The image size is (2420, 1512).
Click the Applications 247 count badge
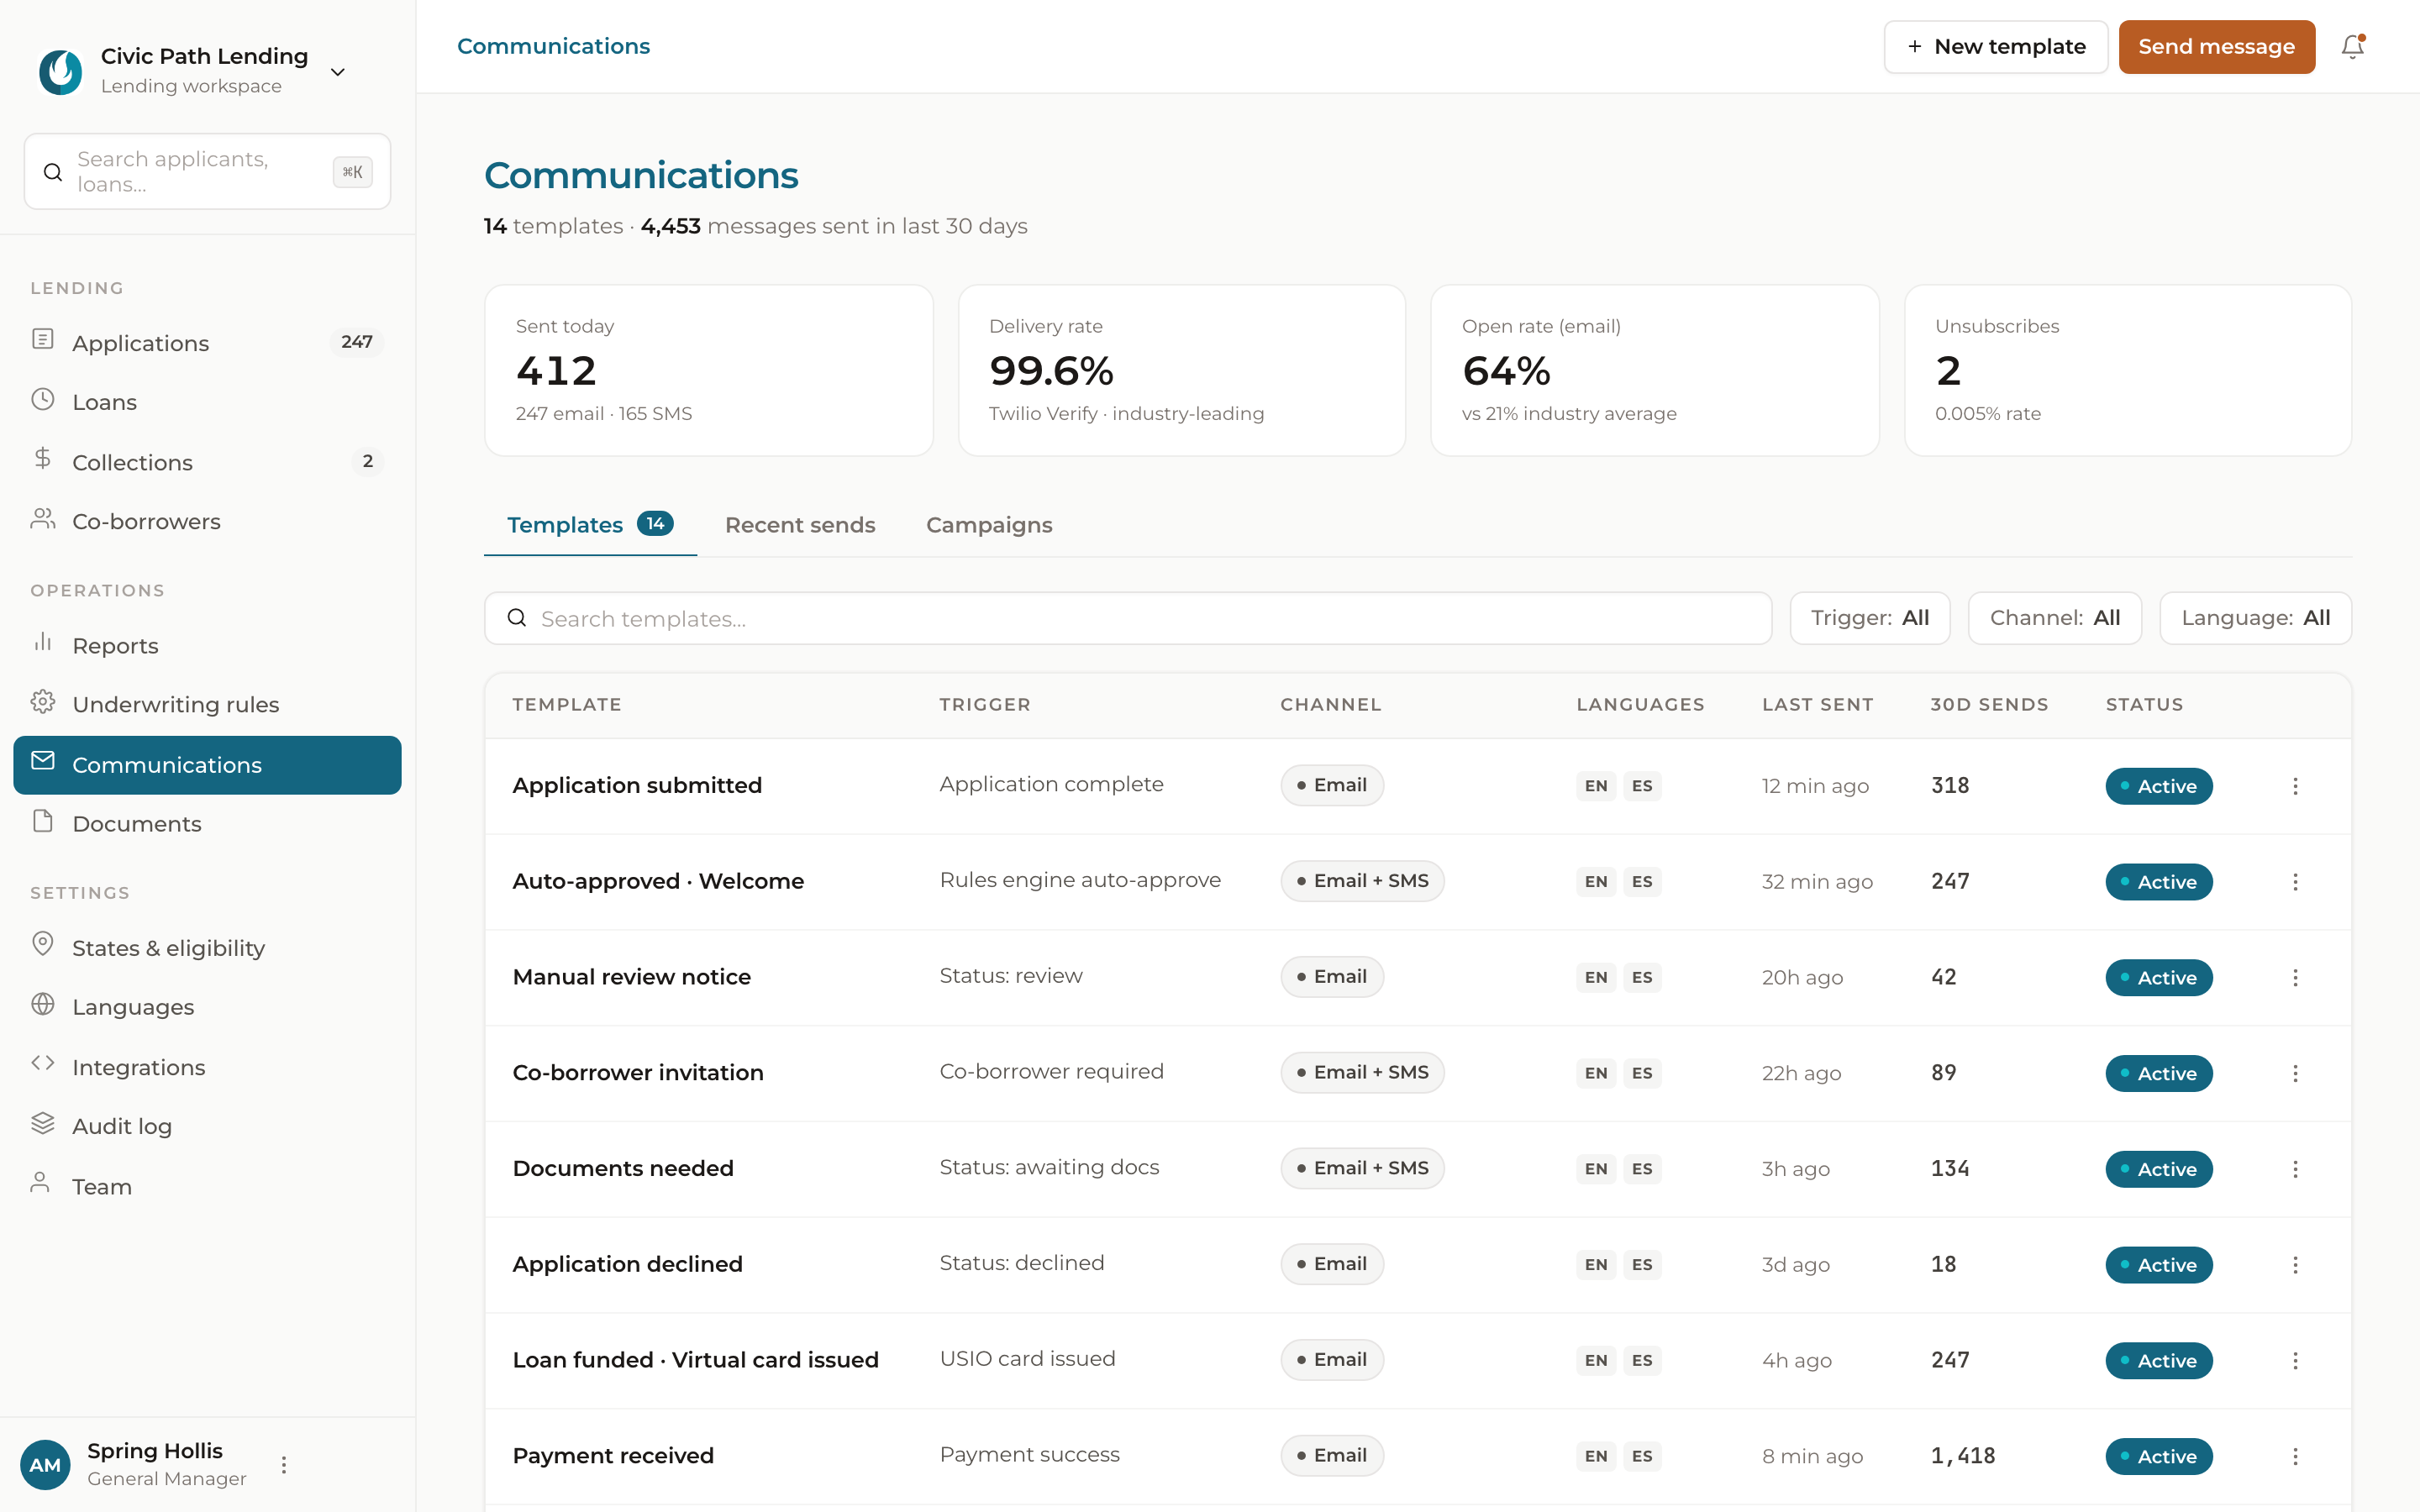(356, 342)
